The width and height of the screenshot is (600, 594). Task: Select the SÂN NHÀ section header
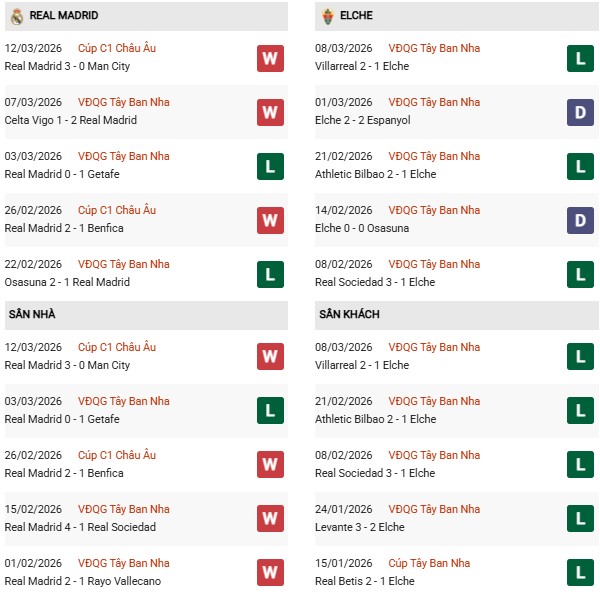[32, 314]
